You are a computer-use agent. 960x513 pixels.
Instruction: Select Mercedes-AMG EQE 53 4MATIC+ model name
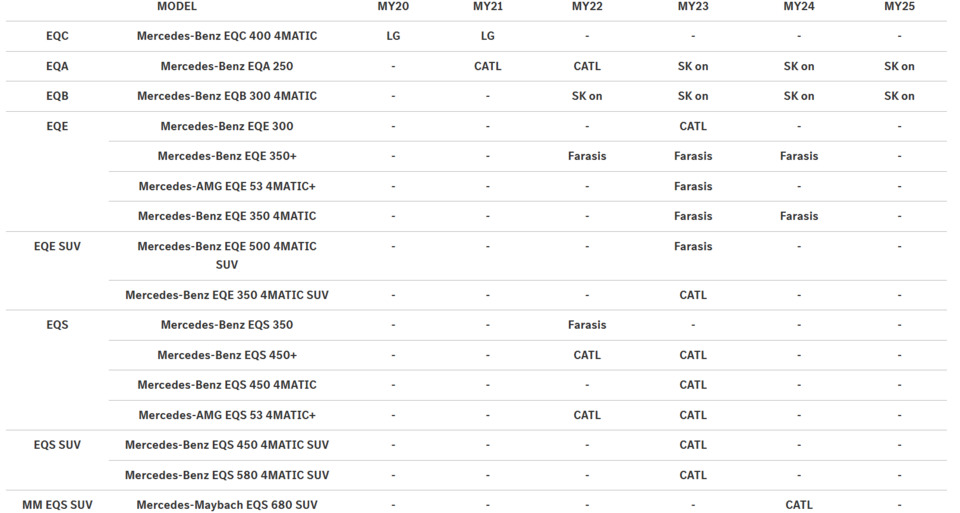click(227, 186)
